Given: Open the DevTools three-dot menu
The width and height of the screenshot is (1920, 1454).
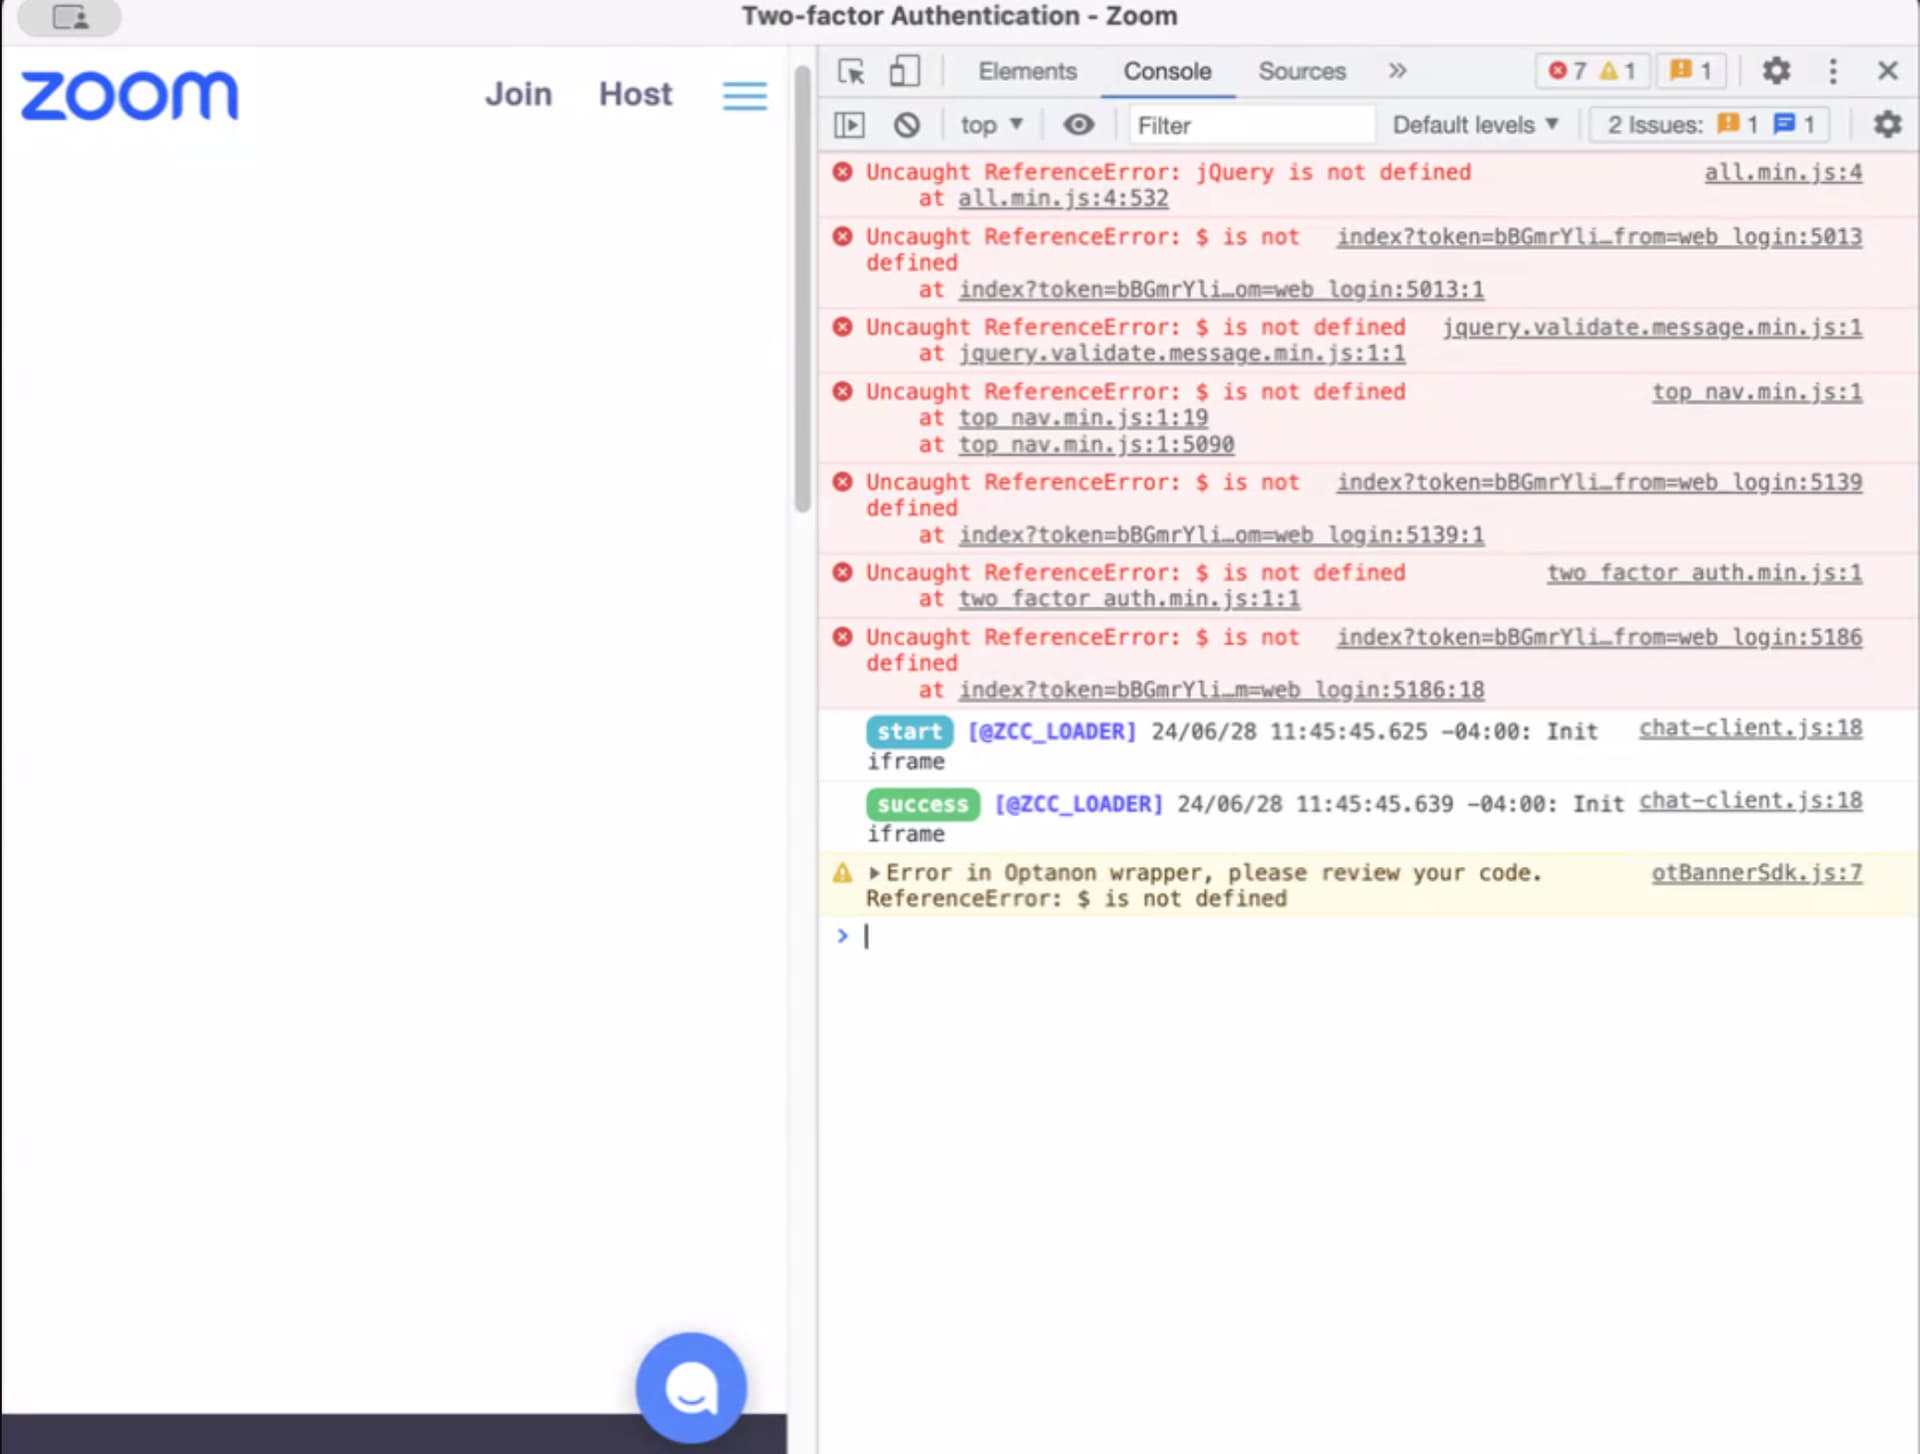Looking at the screenshot, I should tap(1832, 71).
